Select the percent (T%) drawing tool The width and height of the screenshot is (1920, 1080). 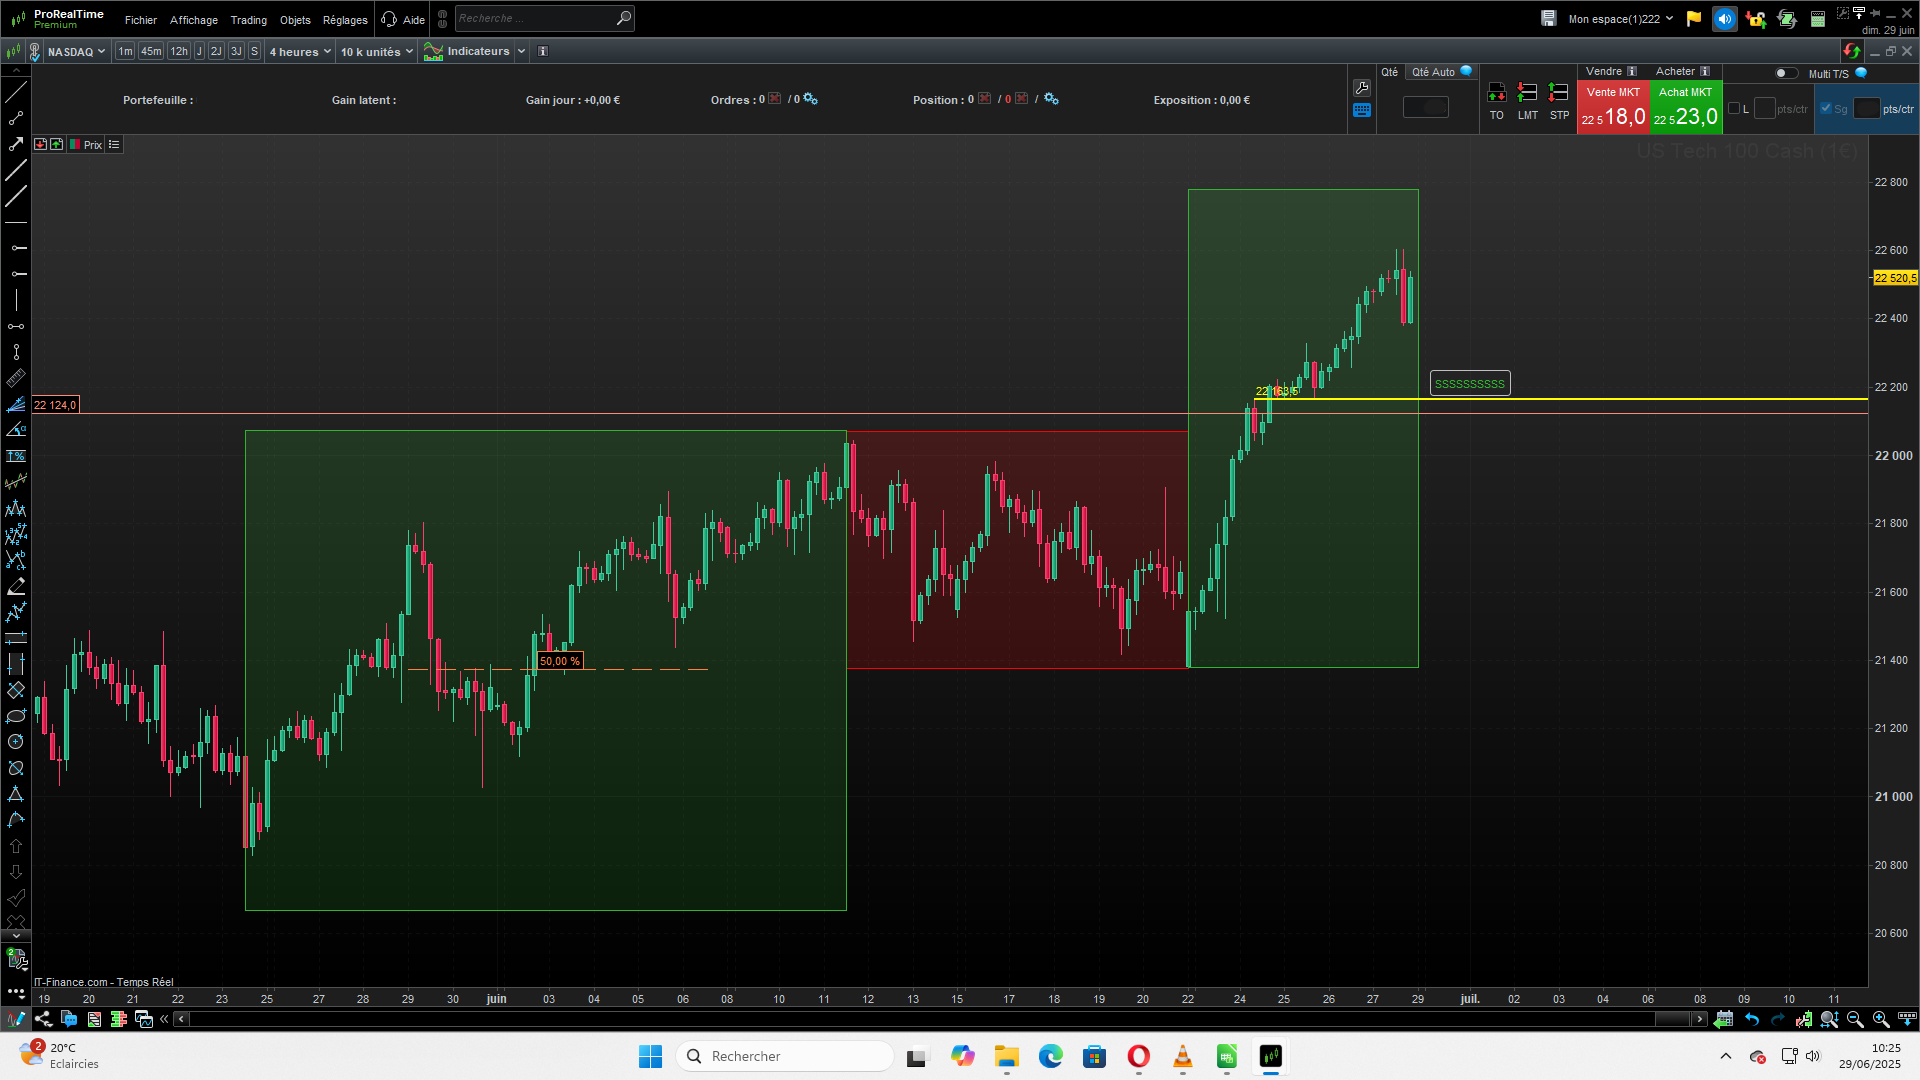coord(16,456)
